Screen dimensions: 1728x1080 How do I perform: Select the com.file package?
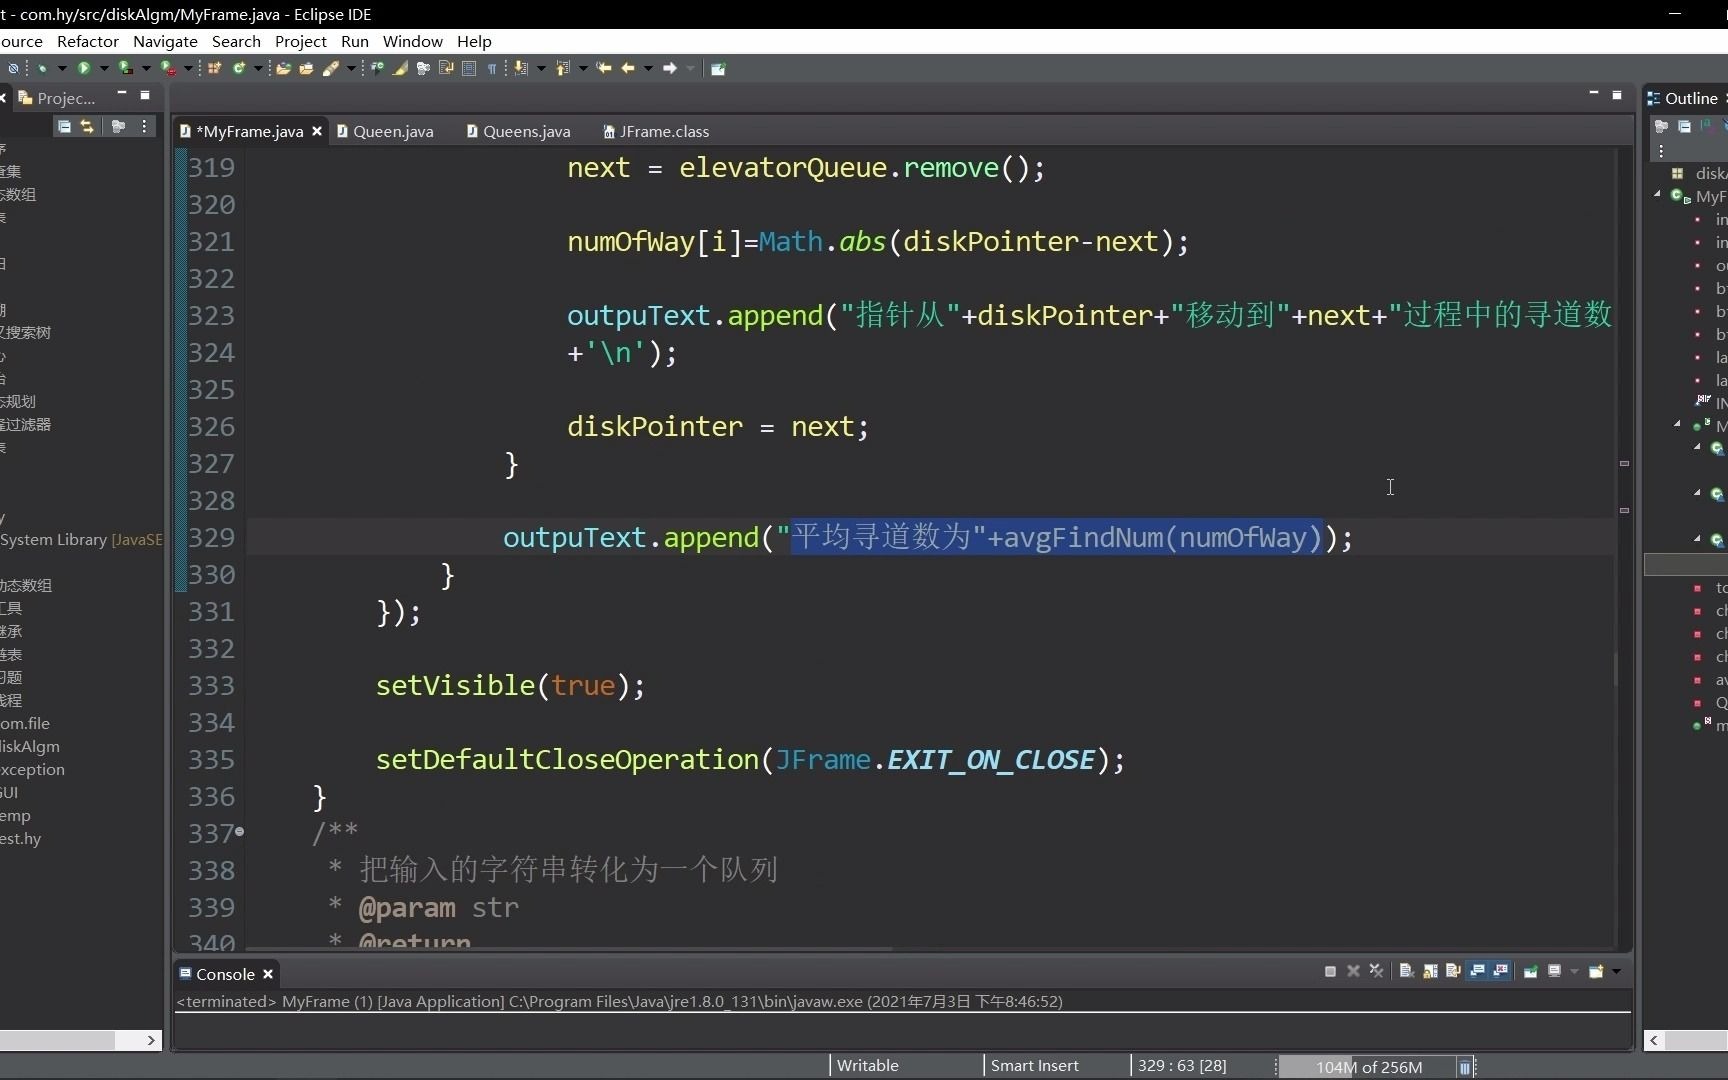(x=25, y=723)
